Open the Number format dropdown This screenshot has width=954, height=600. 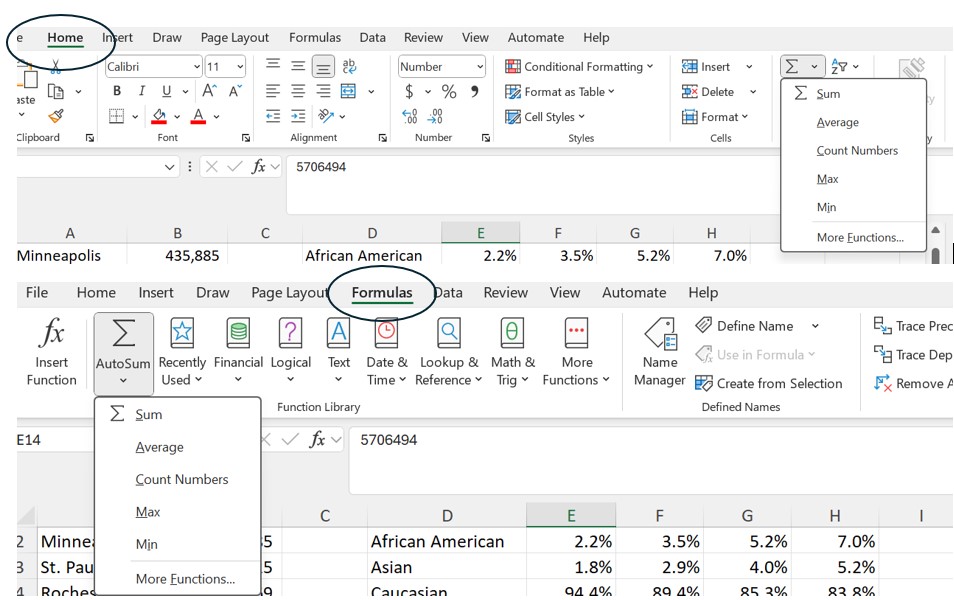479,66
